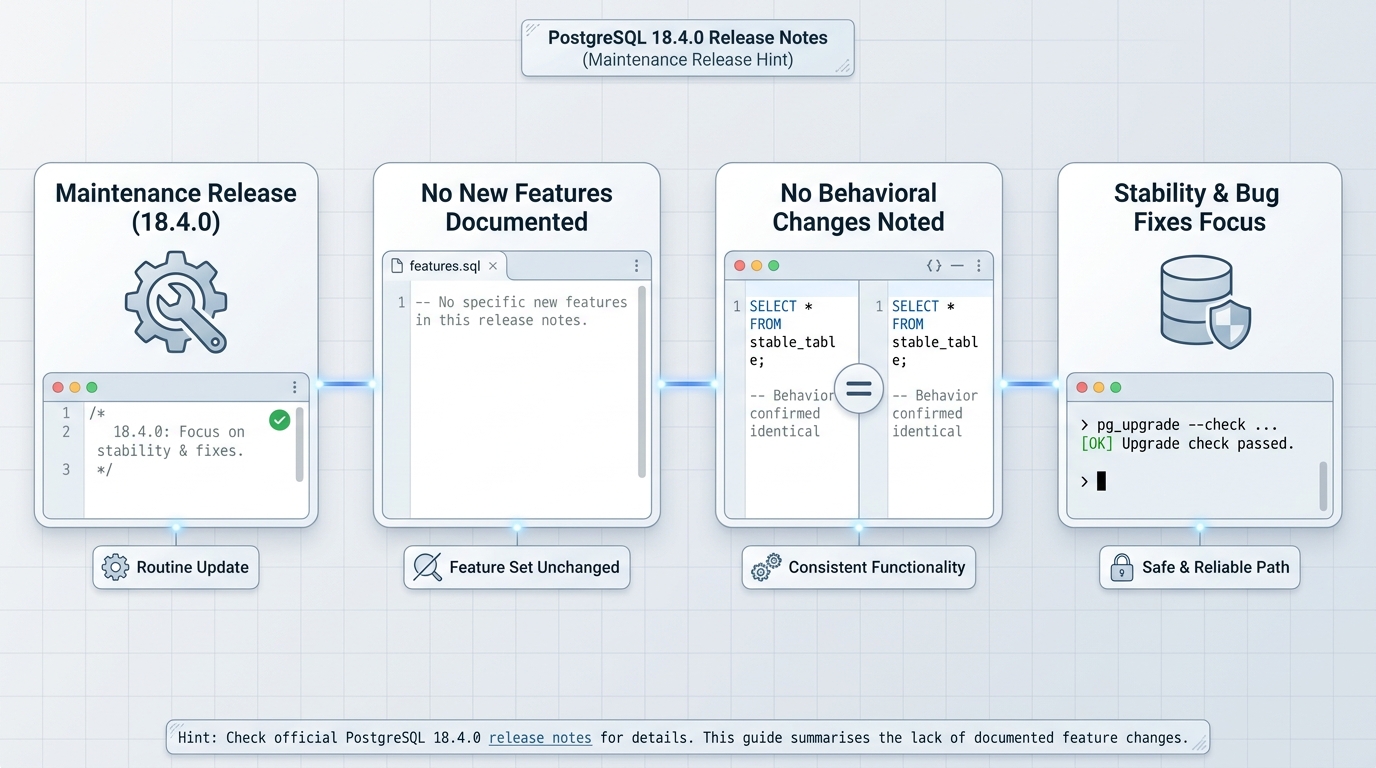1376x768 pixels.
Task: Click the gear icon in Routine Update
Action: [x=116, y=567]
